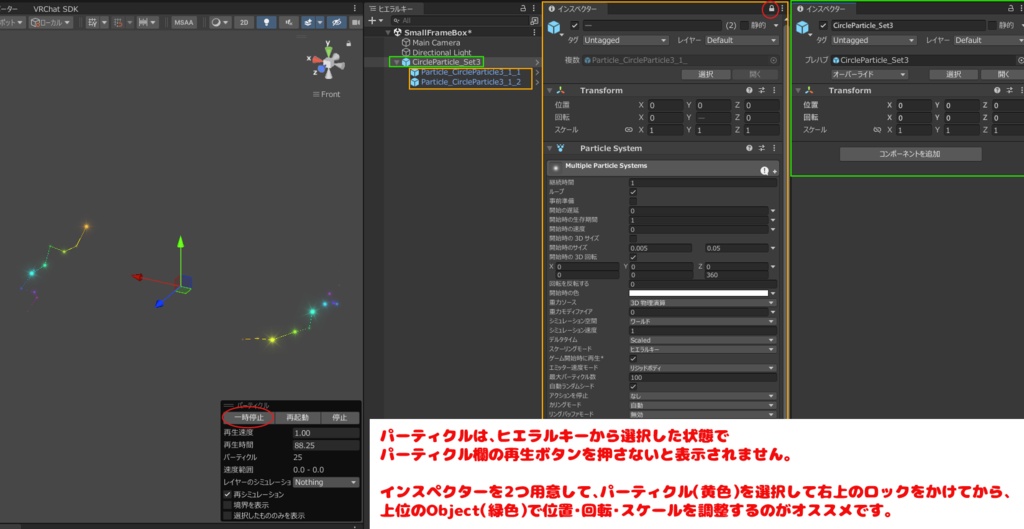Toggle right scale constrain proportions link

pos(877,130)
